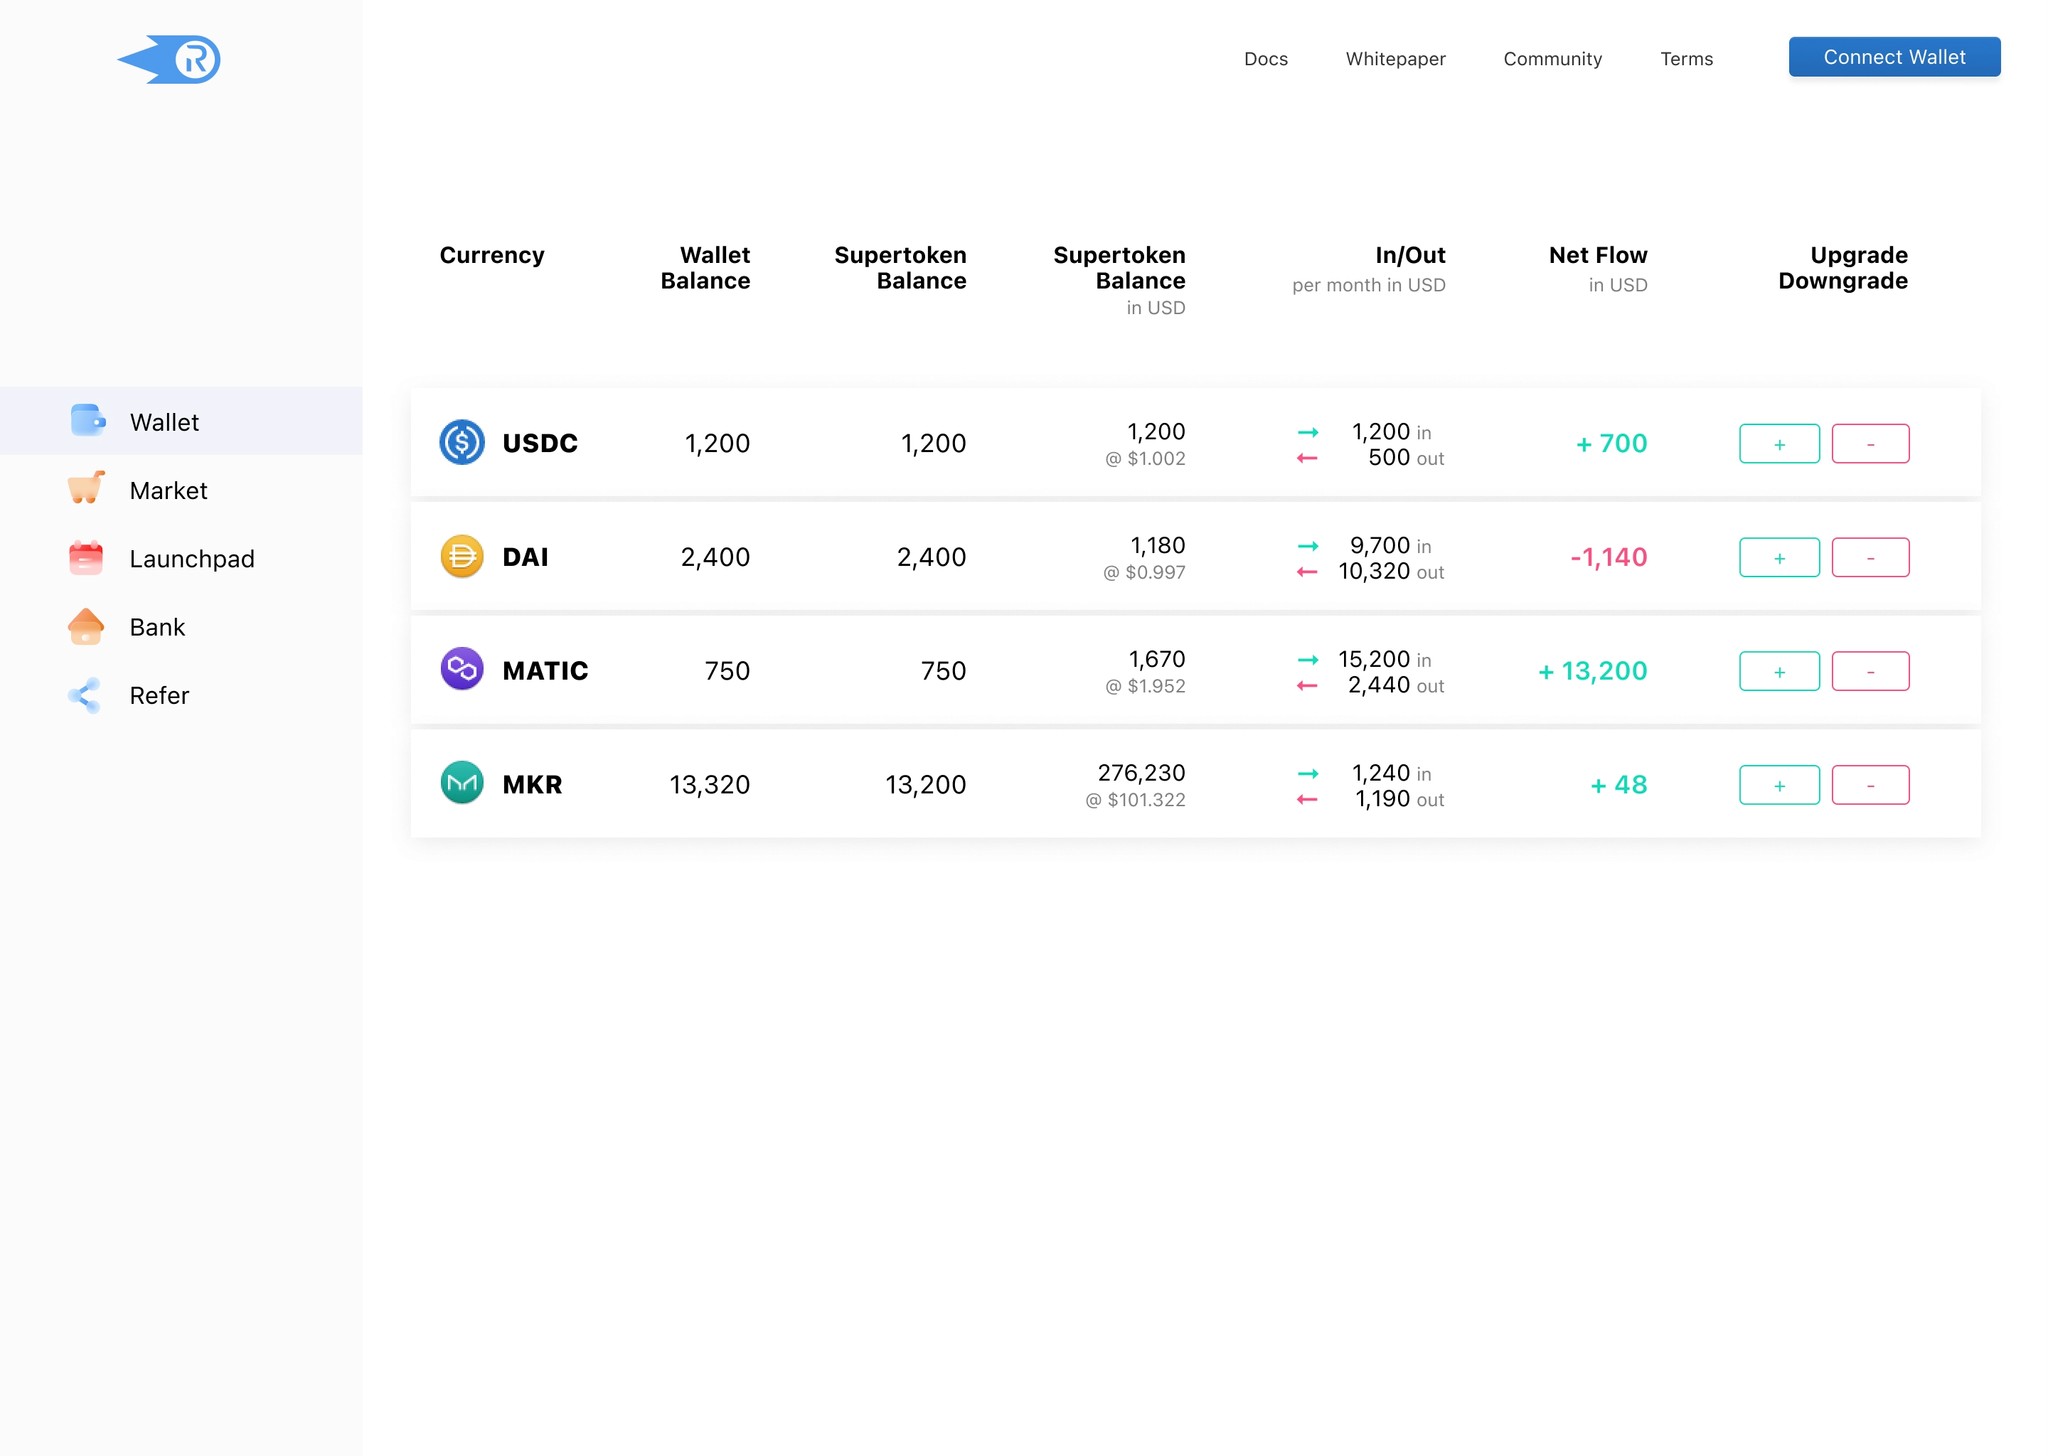2048x1456 pixels.
Task: Click the Refer share icon
Action: (86, 695)
